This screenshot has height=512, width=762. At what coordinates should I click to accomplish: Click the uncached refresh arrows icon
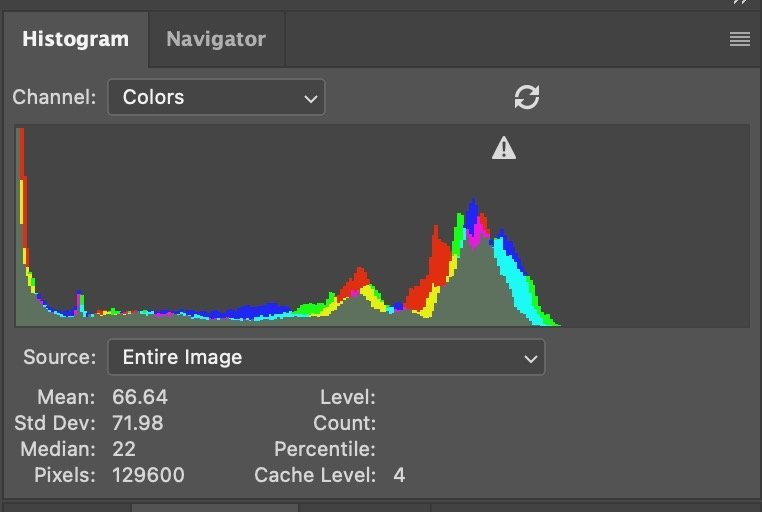pos(527,97)
